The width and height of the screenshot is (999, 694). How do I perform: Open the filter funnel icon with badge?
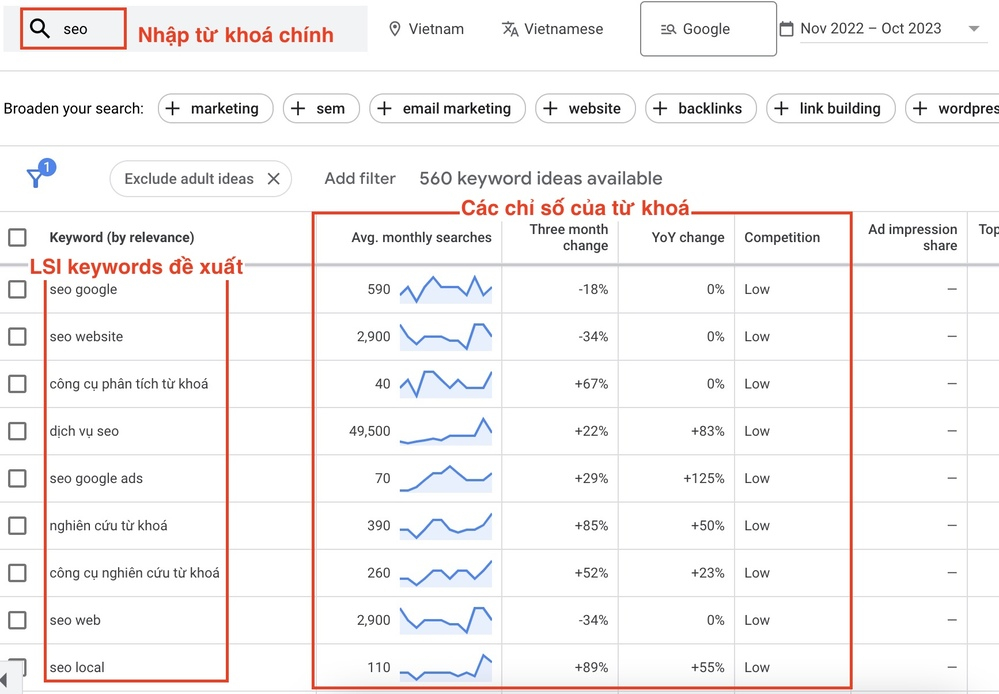point(40,173)
